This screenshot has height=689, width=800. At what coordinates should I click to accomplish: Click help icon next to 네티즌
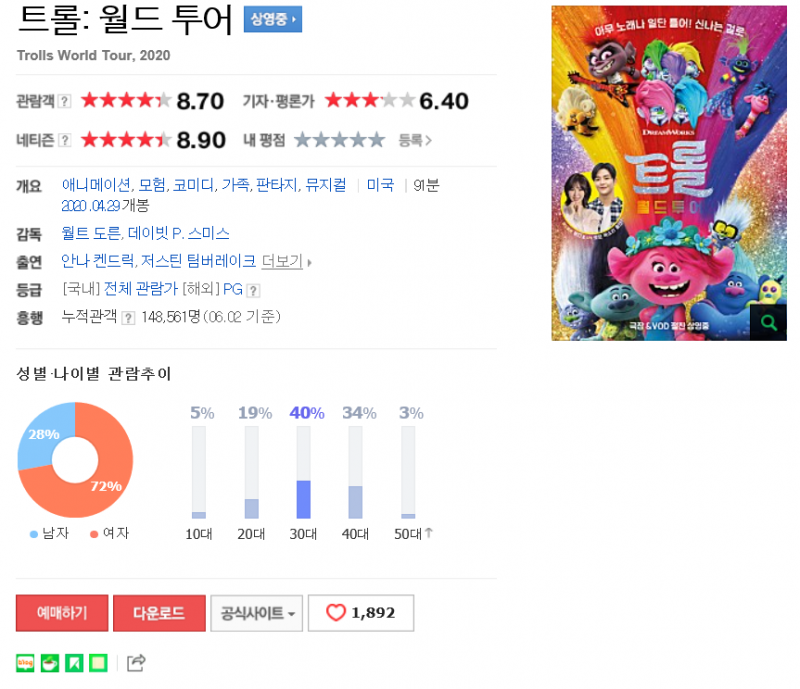pyautogui.click(x=64, y=140)
